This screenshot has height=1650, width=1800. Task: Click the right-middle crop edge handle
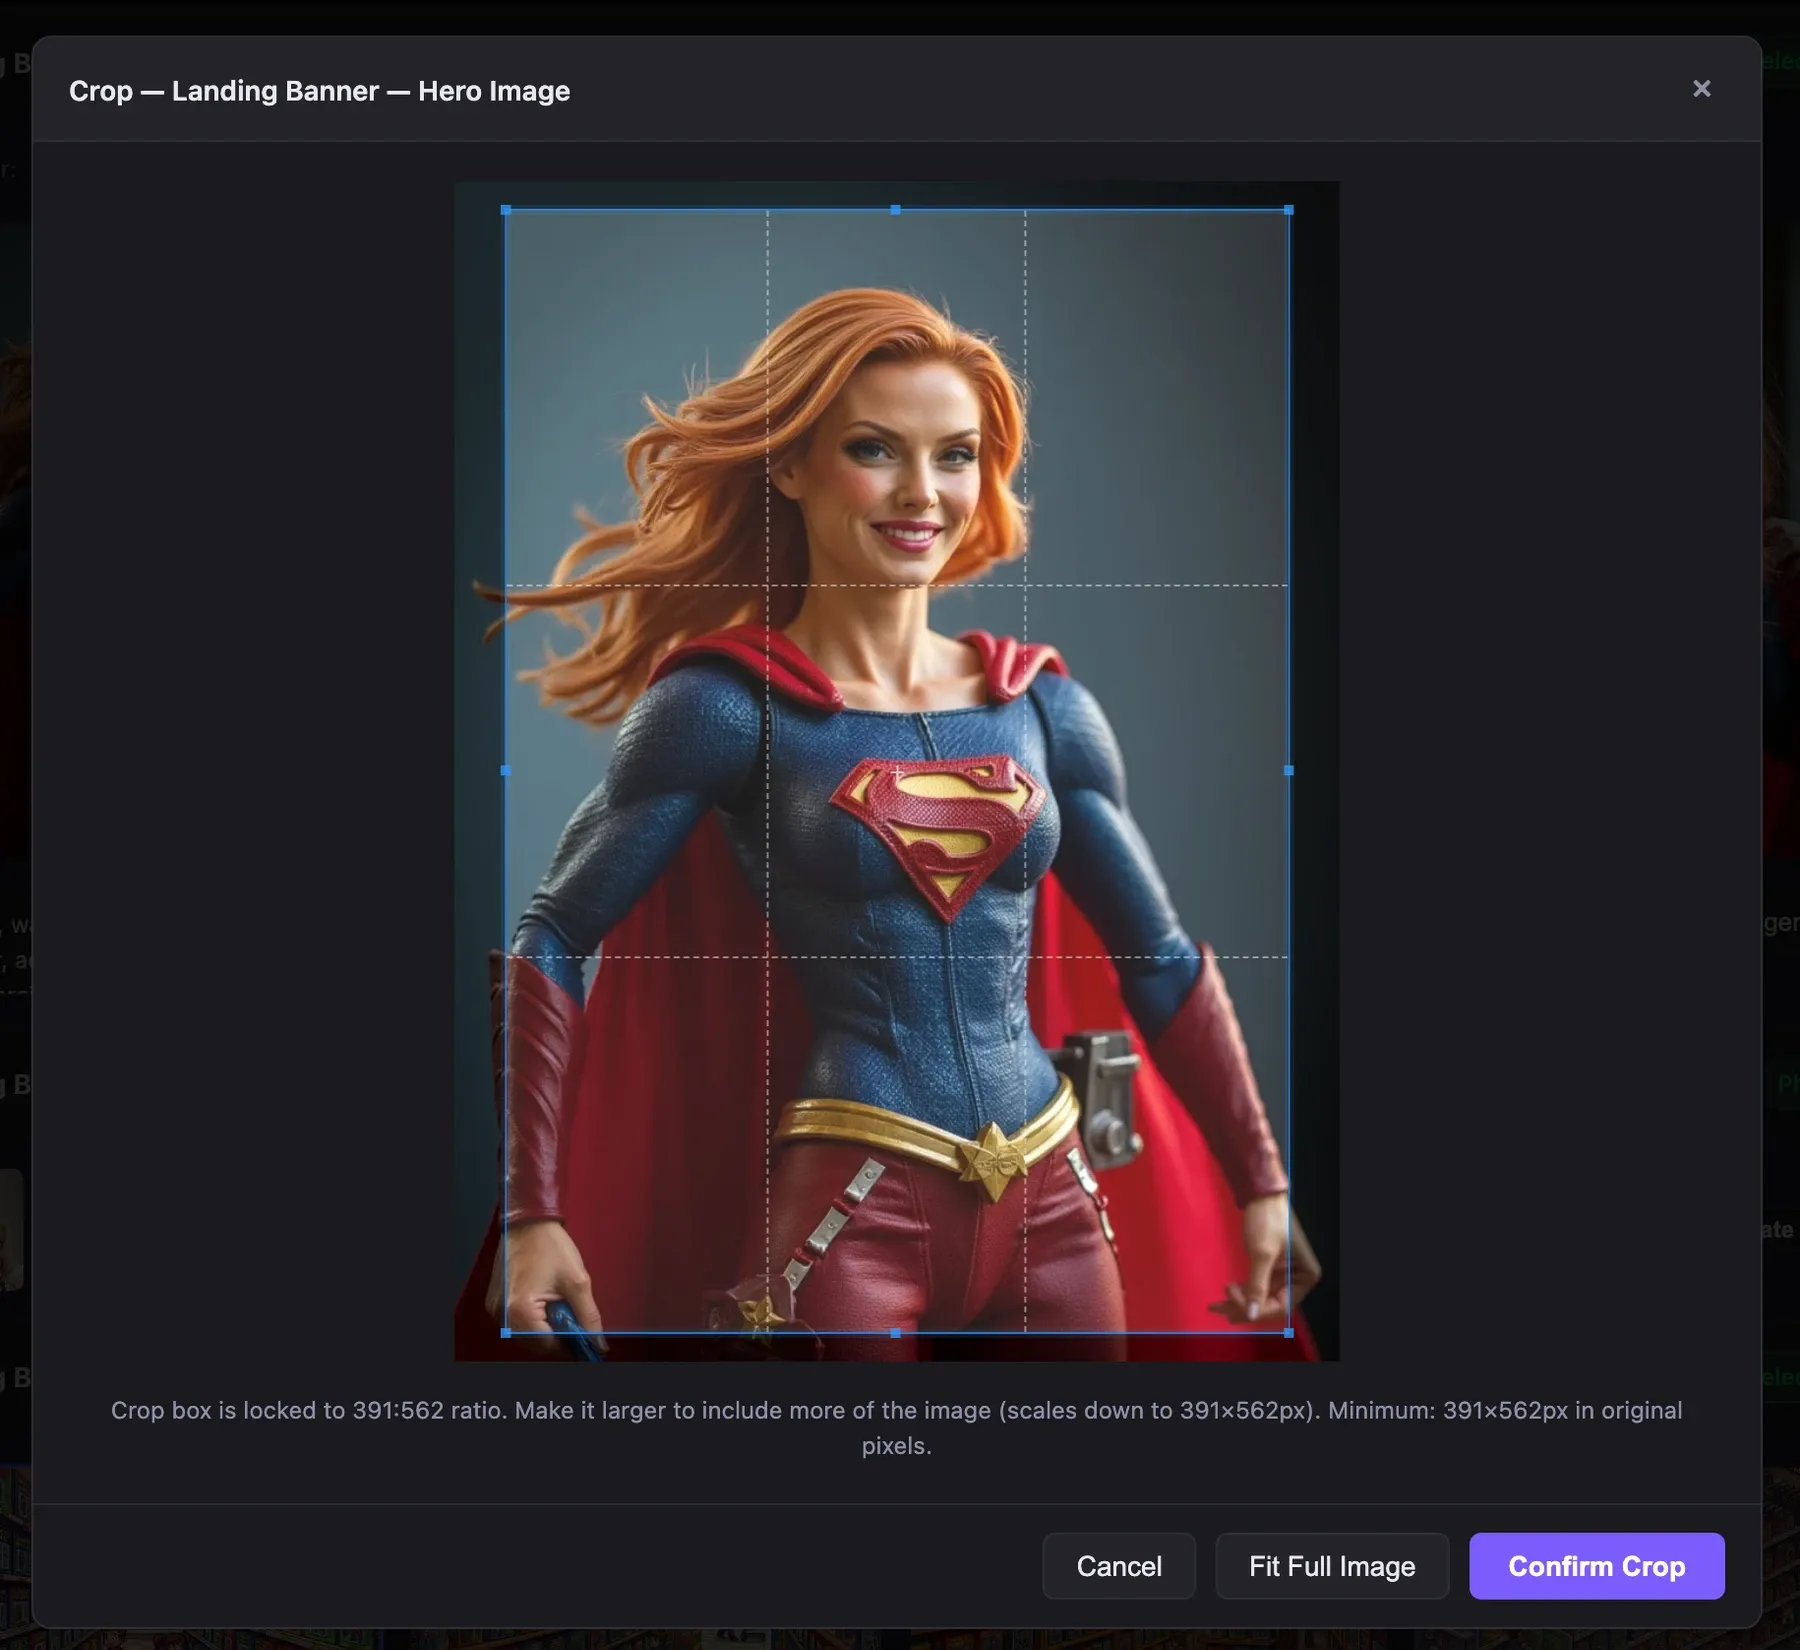click(x=1289, y=771)
